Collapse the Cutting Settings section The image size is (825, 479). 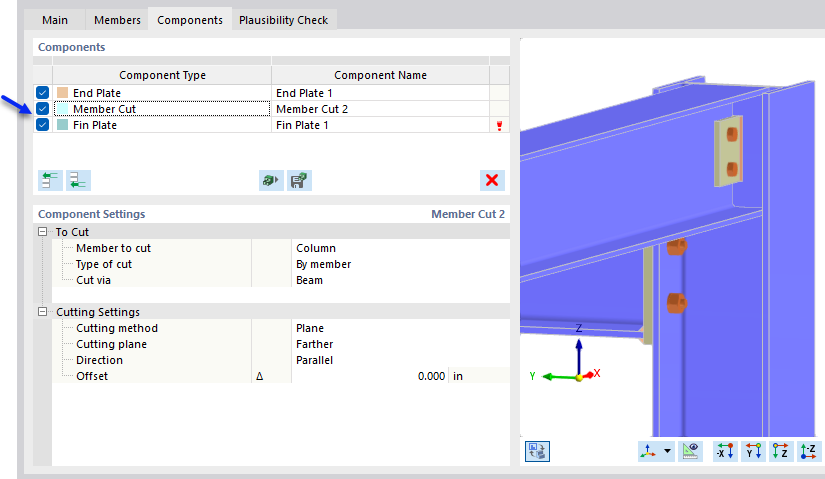pyautogui.click(x=43, y=312)
